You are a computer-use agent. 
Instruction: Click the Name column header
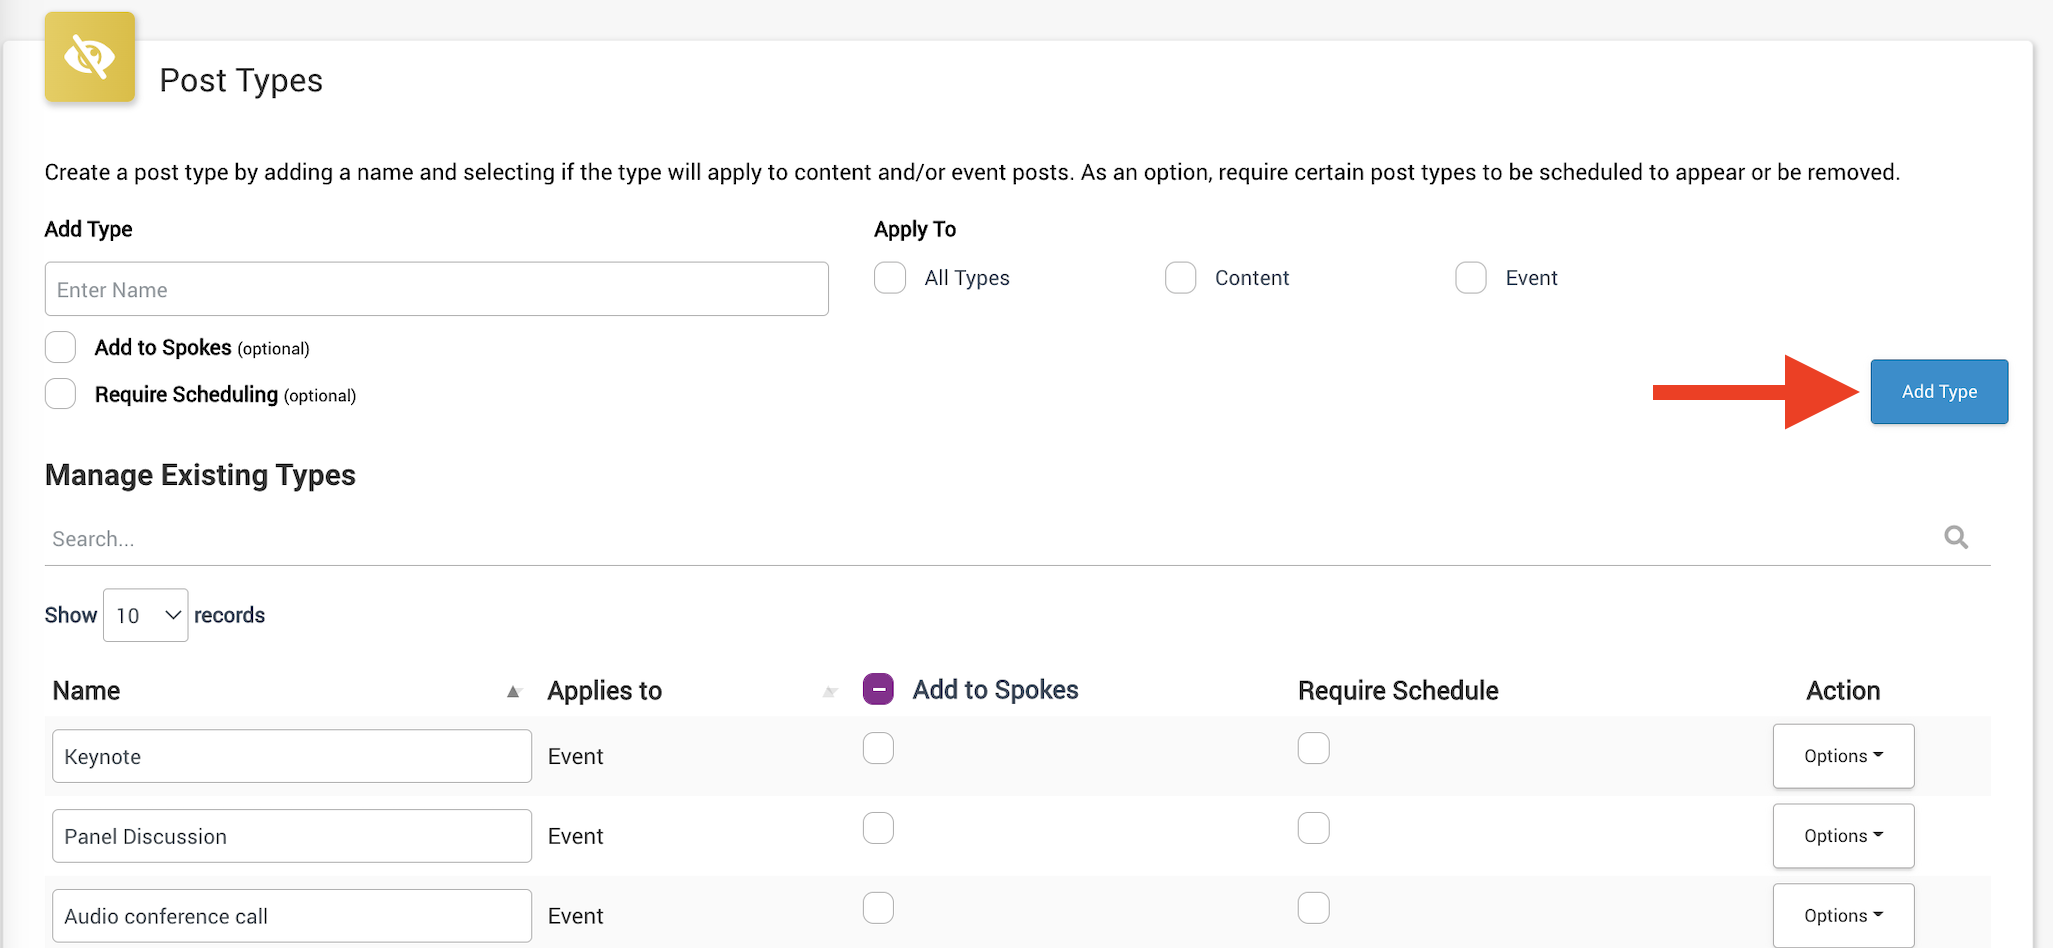pos(86,691)
